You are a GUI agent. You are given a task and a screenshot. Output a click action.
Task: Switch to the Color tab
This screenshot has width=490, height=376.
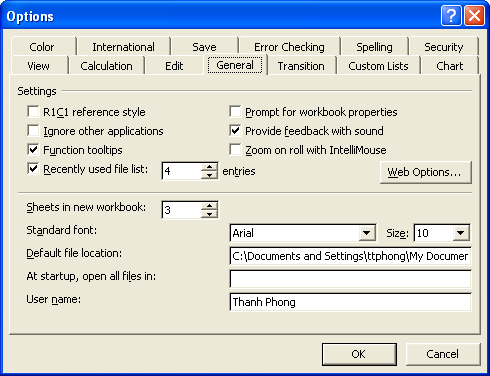pos(42,47)
